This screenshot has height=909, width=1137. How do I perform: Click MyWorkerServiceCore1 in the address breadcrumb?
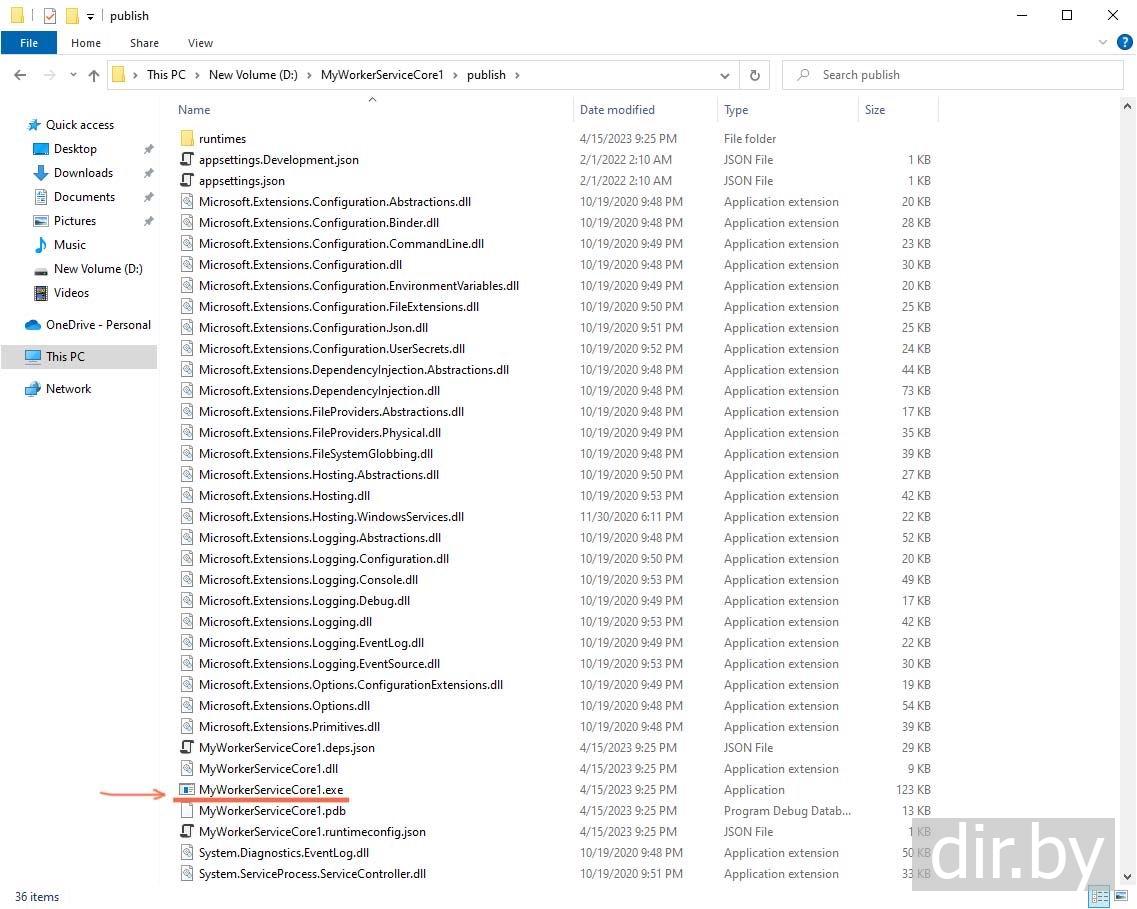tap(381, 75)
